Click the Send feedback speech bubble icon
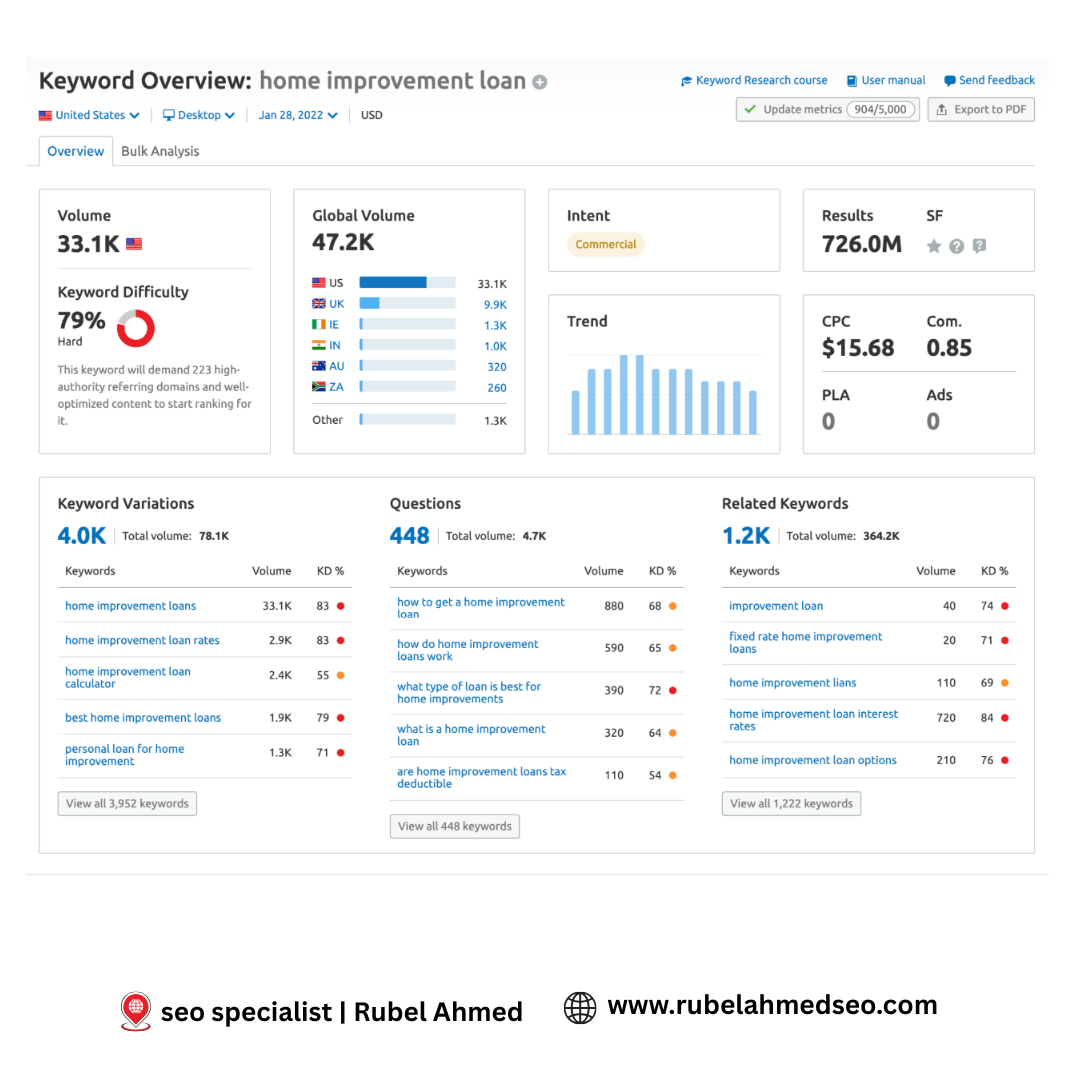Viewport: 1080px width, 1080px height. [x=950, y=80]
